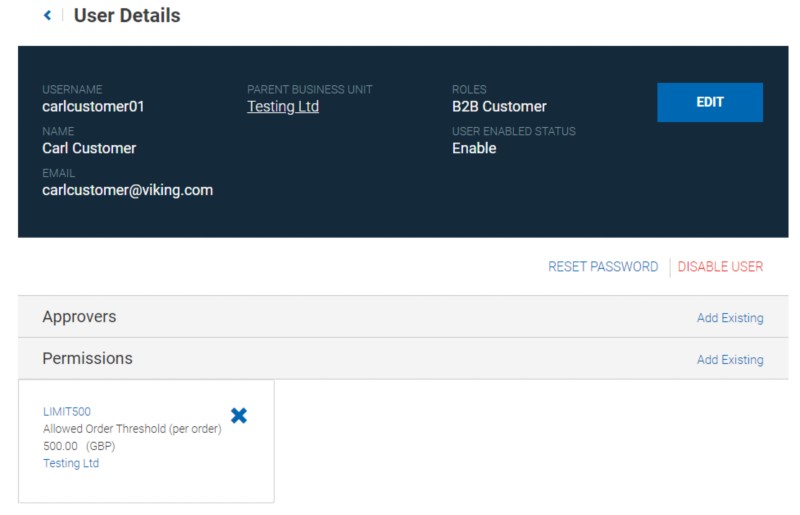Click the email carlcustomer@viking.com
This screenshot has width=800, height=515.
point(127,190)
